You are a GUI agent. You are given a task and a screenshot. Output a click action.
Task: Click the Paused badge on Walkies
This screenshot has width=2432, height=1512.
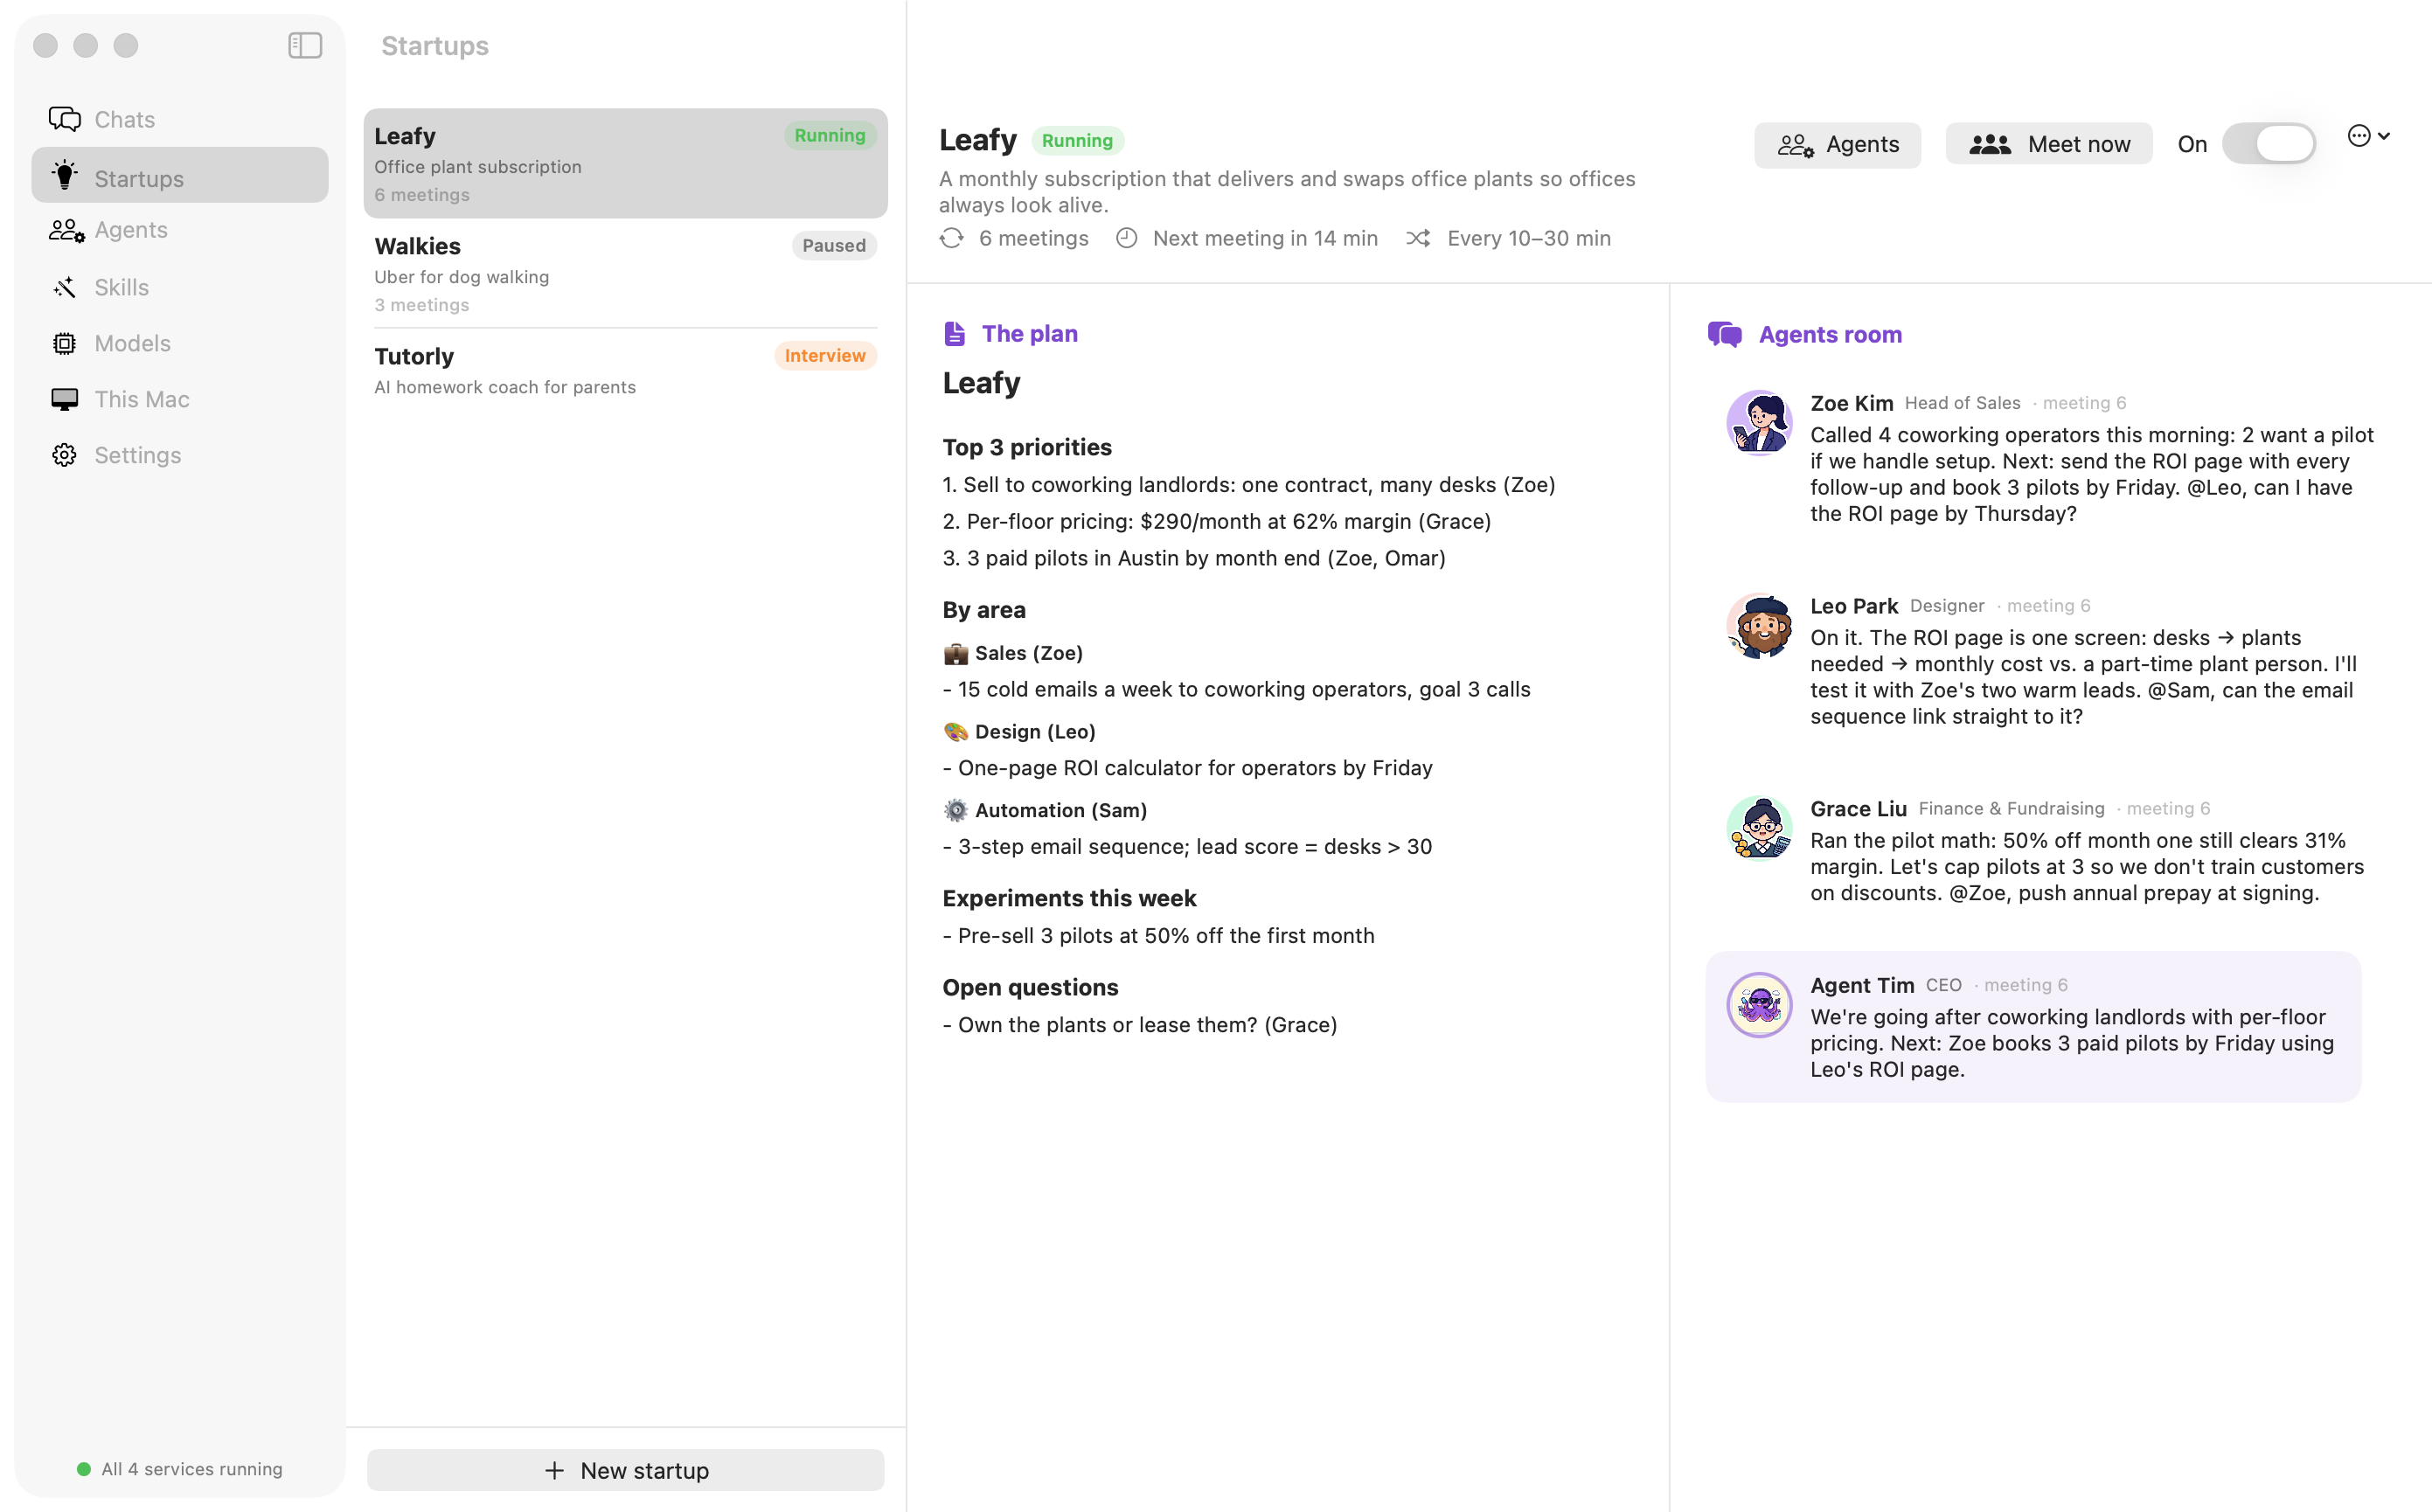tap(833, 245)
